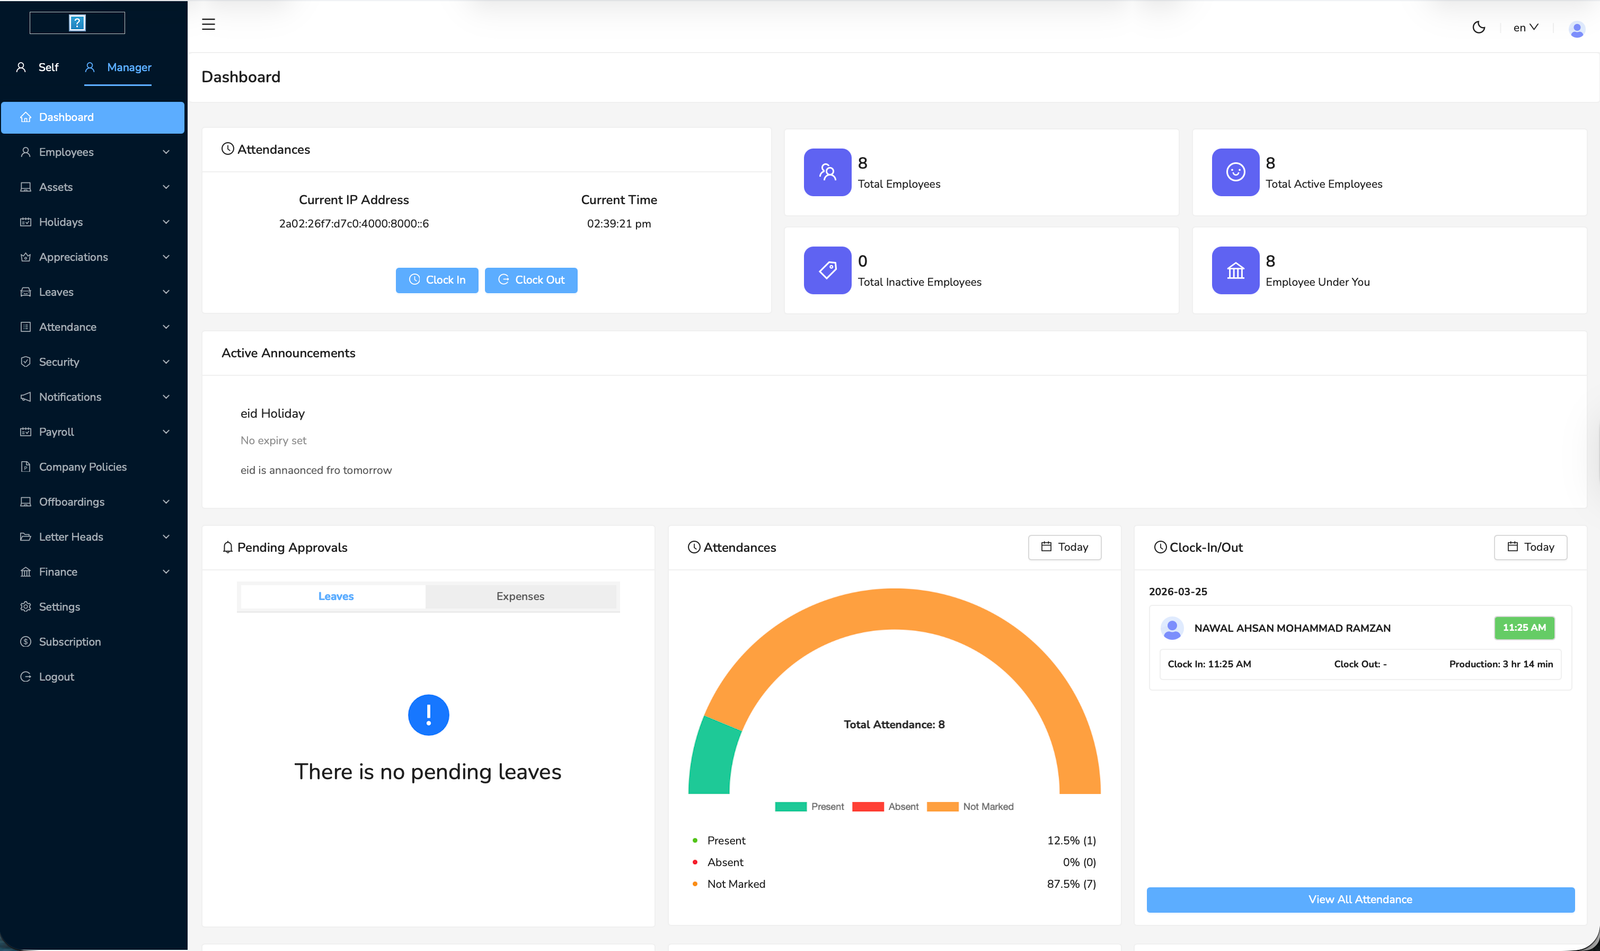Expand the Holidays sidebar chevron

166,222
